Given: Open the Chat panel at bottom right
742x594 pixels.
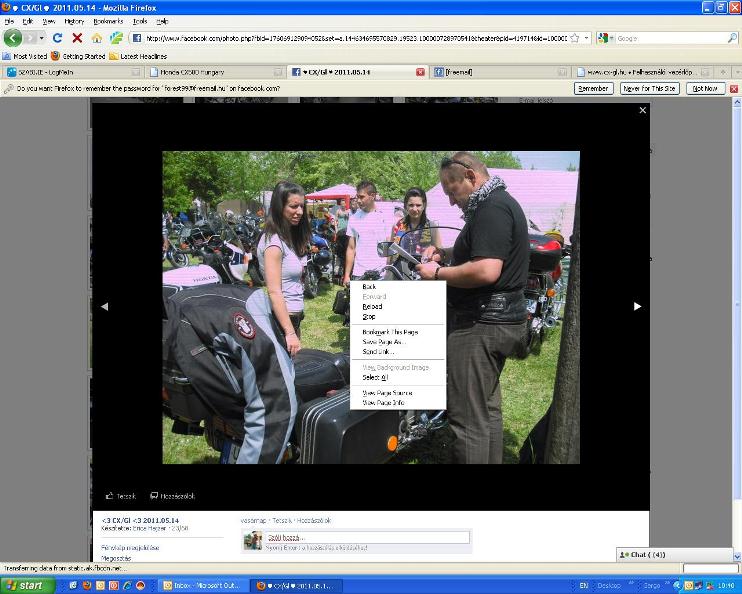Looking at the screenshot, I should point(646,554).
